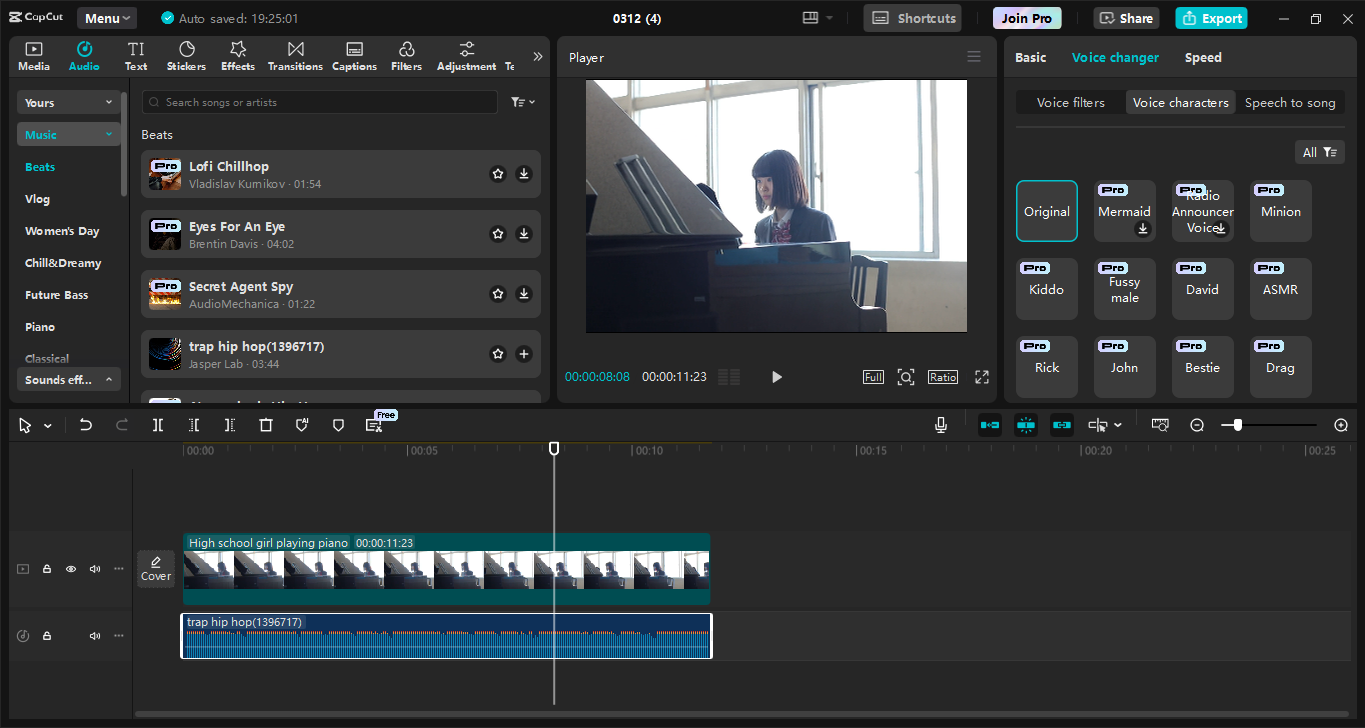
Task: Click the Join Pro button
Action: pyautogui.click(x=1027, y=18)
